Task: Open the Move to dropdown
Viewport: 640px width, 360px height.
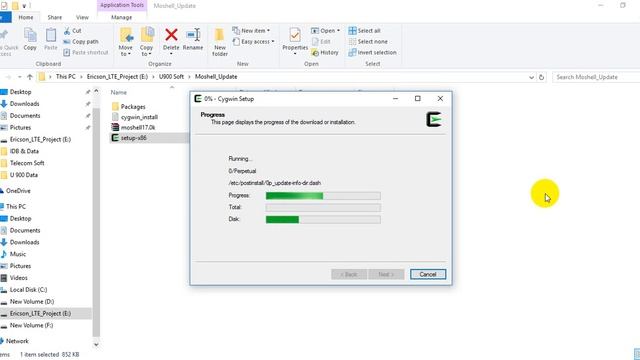Action: point(125,42)
